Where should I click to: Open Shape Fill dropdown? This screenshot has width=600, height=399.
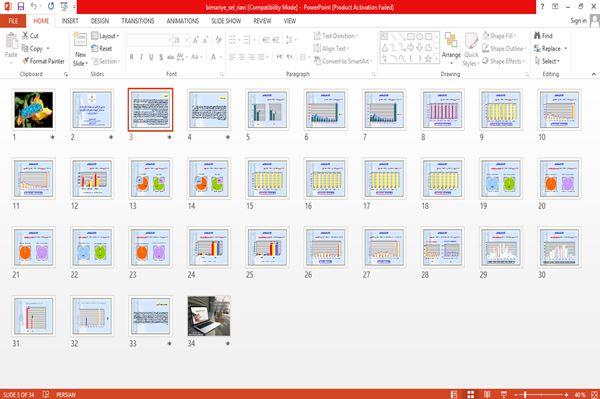499,36
